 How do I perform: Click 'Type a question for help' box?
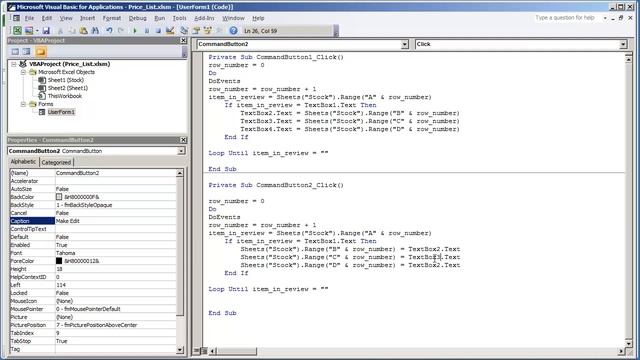565,18
